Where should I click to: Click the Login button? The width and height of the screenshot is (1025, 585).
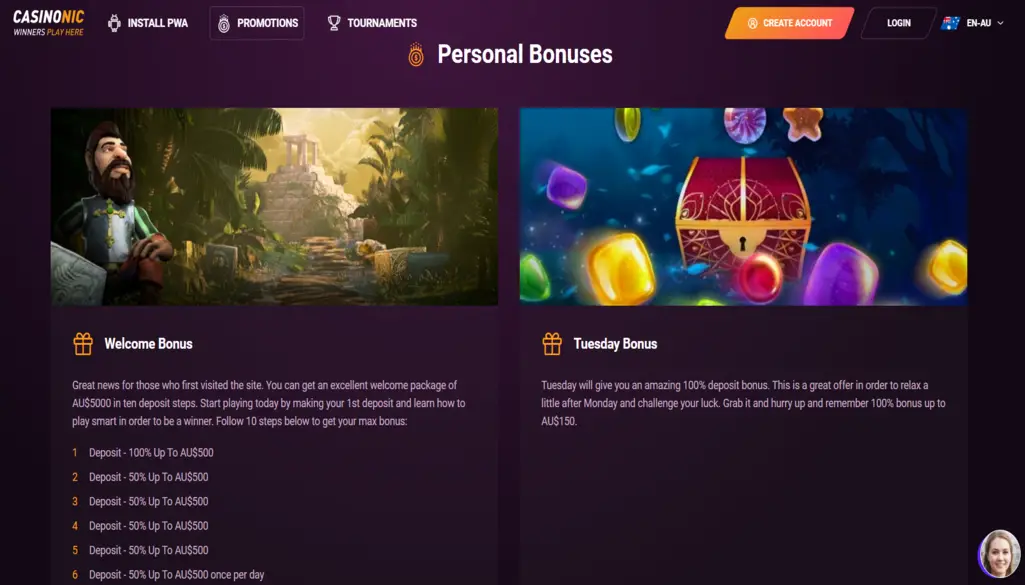coord(898,23)
